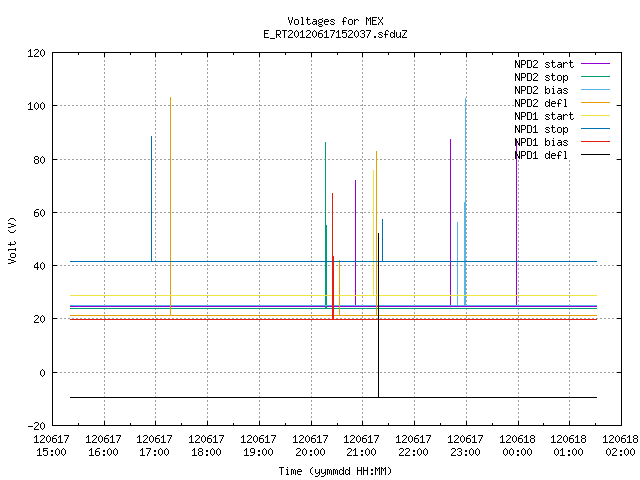
Task: Click the 'Volt (V)' y-axis label
Action: click(12, 240)
